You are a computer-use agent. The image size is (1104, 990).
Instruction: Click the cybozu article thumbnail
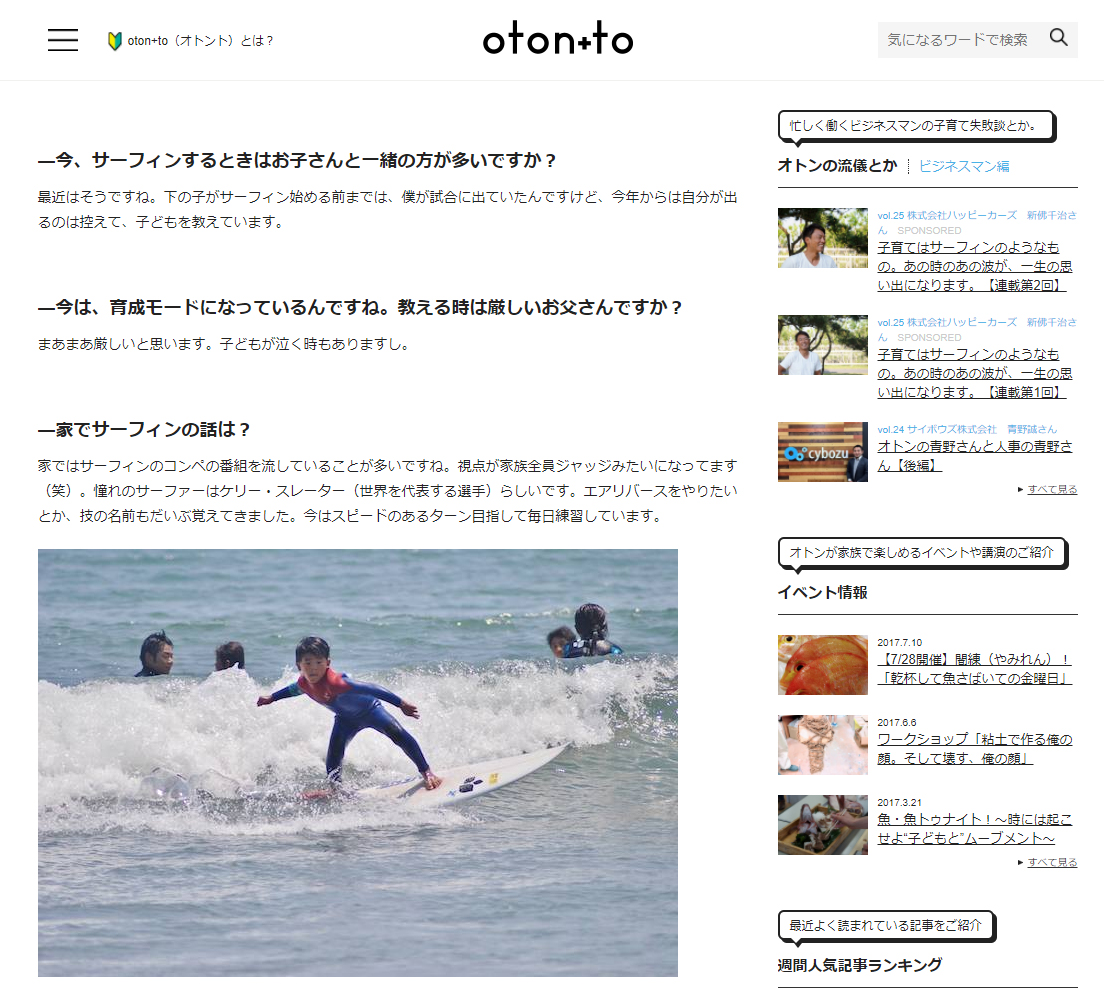click(x=822, y=452)
